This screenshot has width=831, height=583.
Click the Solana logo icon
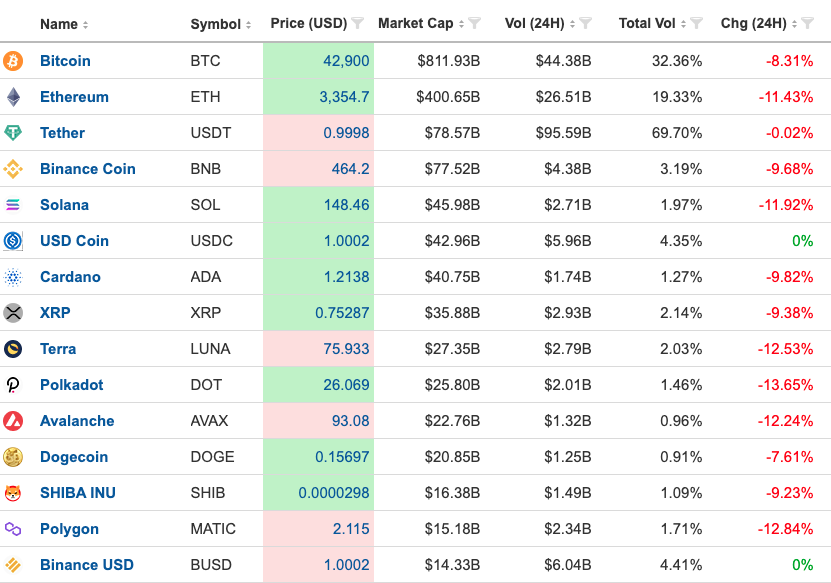point(13,205)
